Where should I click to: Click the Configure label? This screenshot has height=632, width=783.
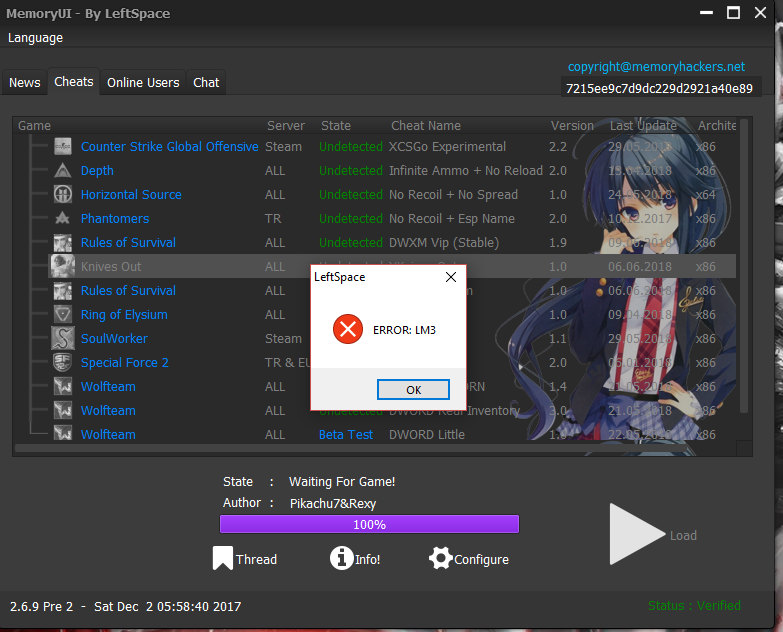481,560
